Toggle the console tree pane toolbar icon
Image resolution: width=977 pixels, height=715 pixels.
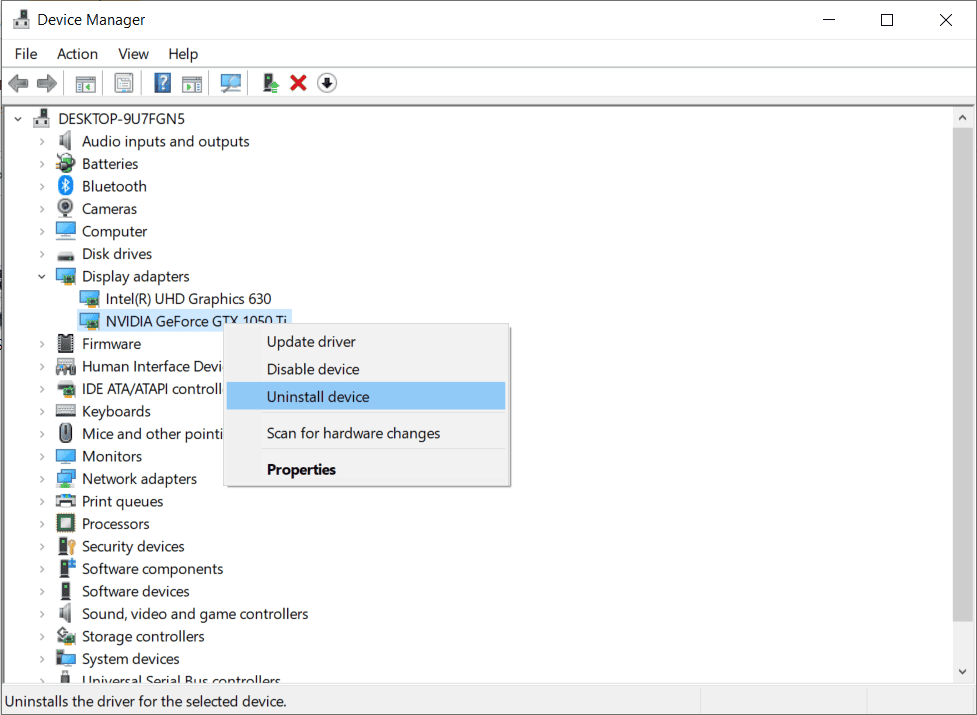(x=85, y=83)
